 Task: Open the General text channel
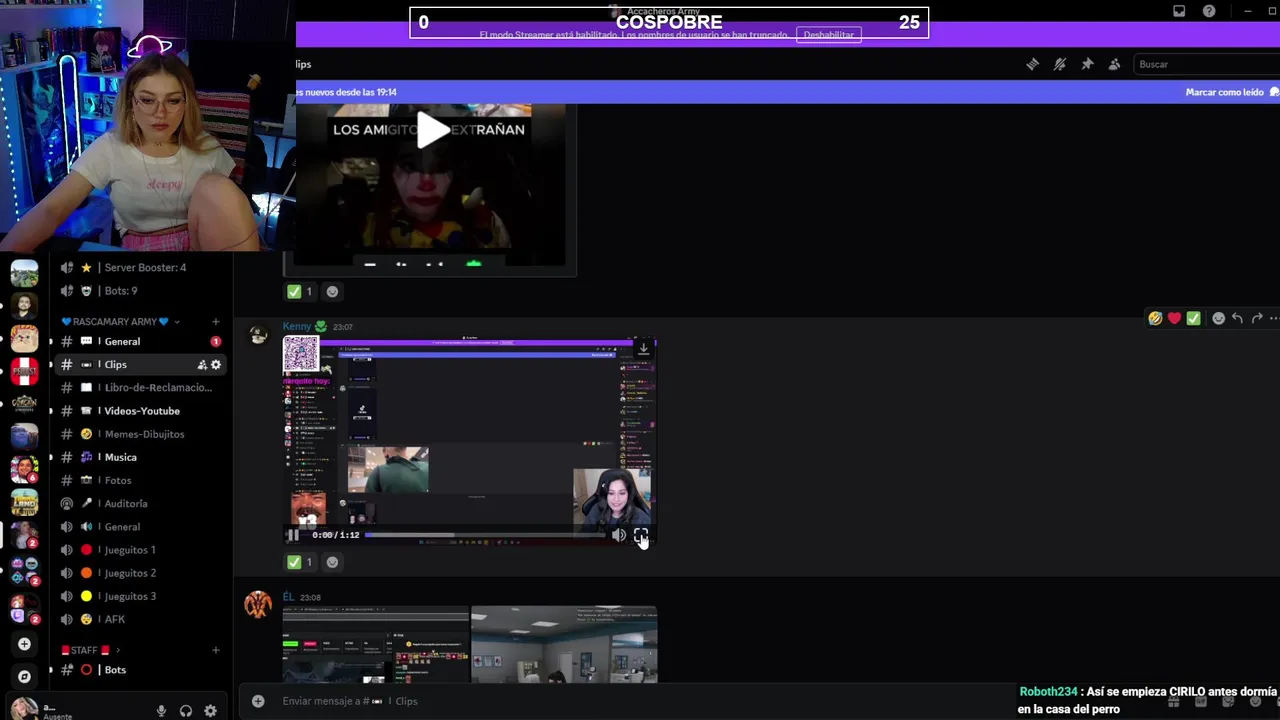[140, 341]
